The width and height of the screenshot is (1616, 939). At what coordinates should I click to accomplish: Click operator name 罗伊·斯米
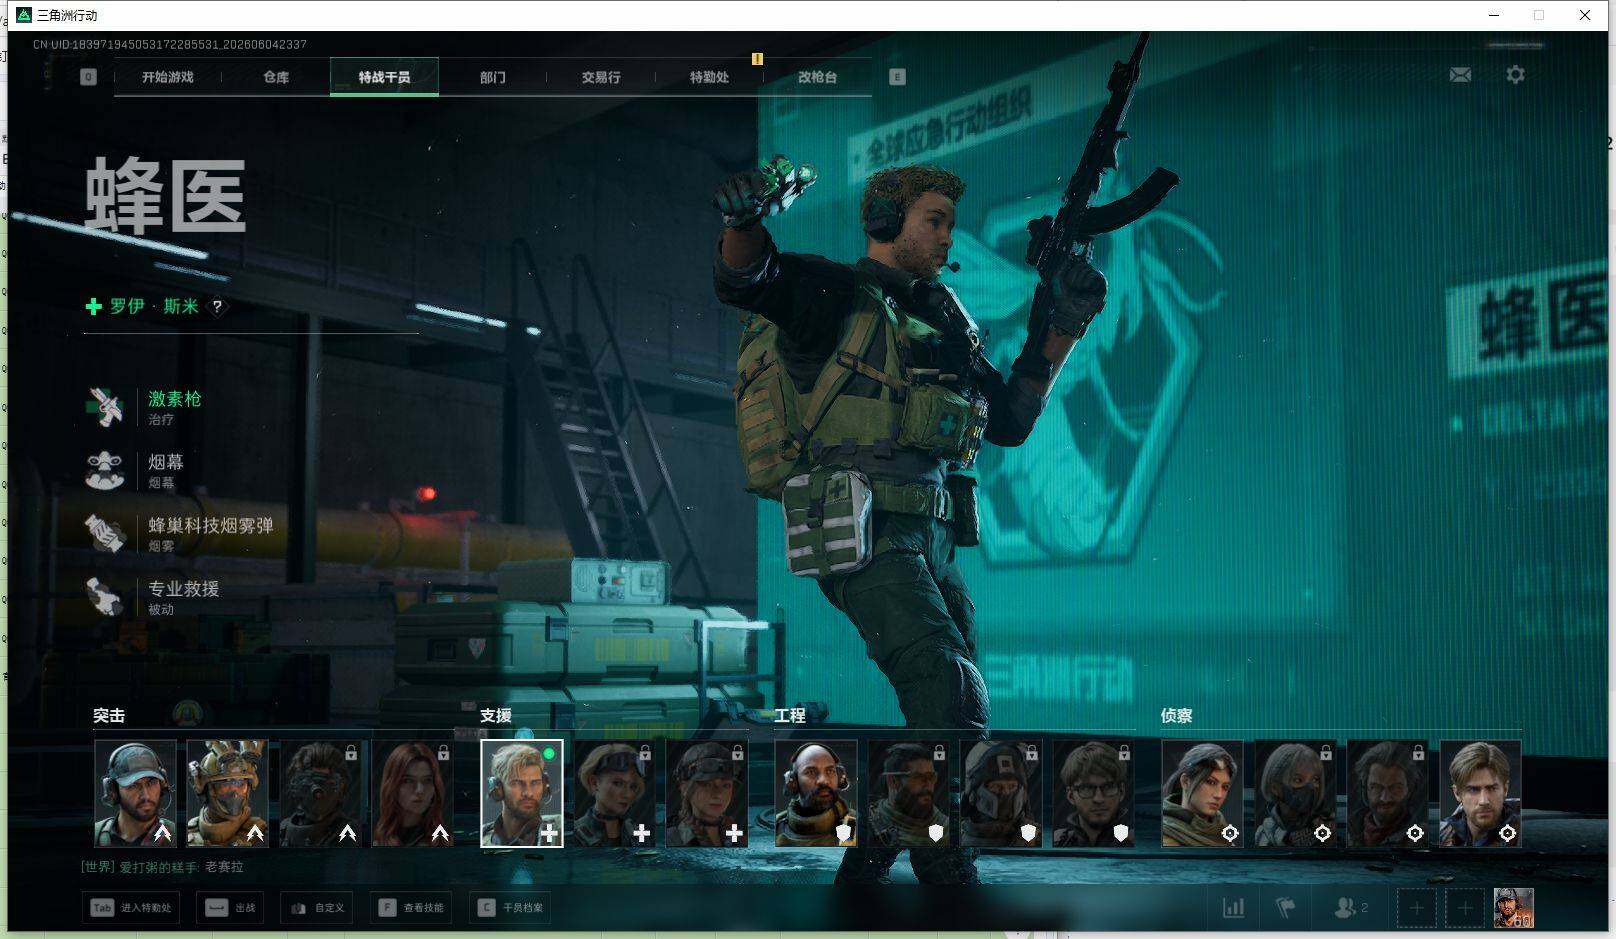click(x=154, y=307)
